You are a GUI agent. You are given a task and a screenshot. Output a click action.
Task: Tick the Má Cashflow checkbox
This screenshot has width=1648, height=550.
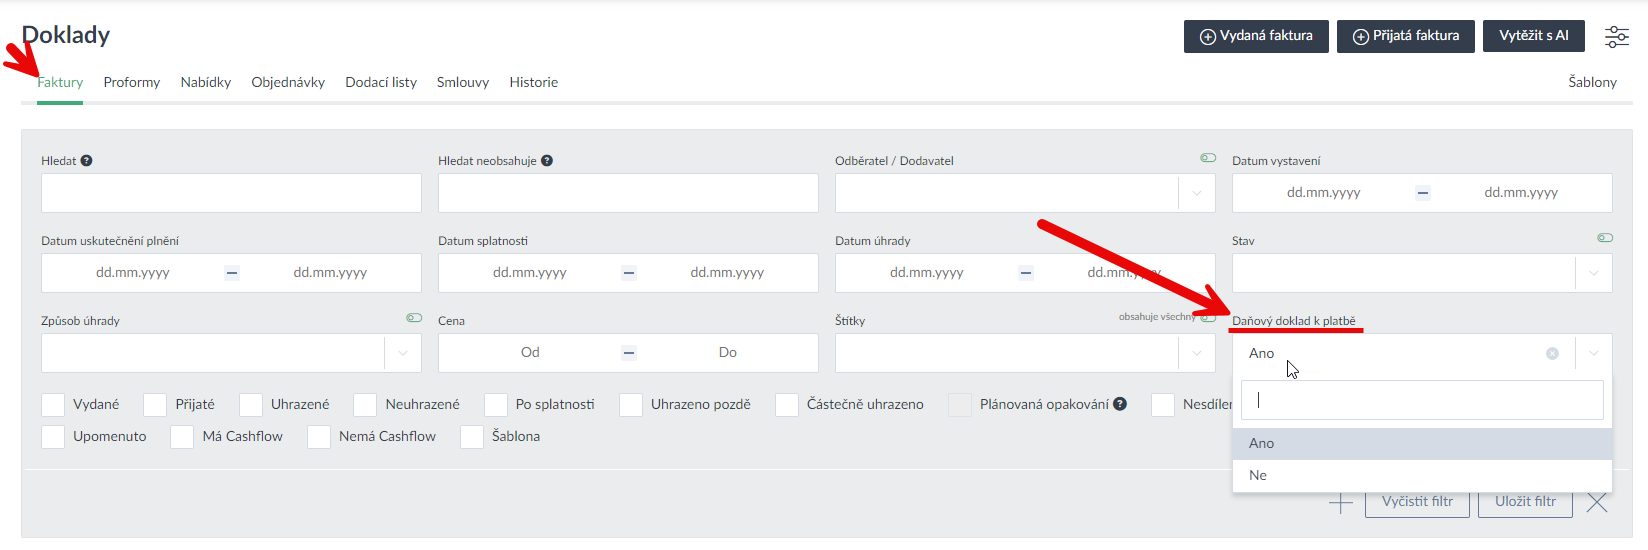182,437
